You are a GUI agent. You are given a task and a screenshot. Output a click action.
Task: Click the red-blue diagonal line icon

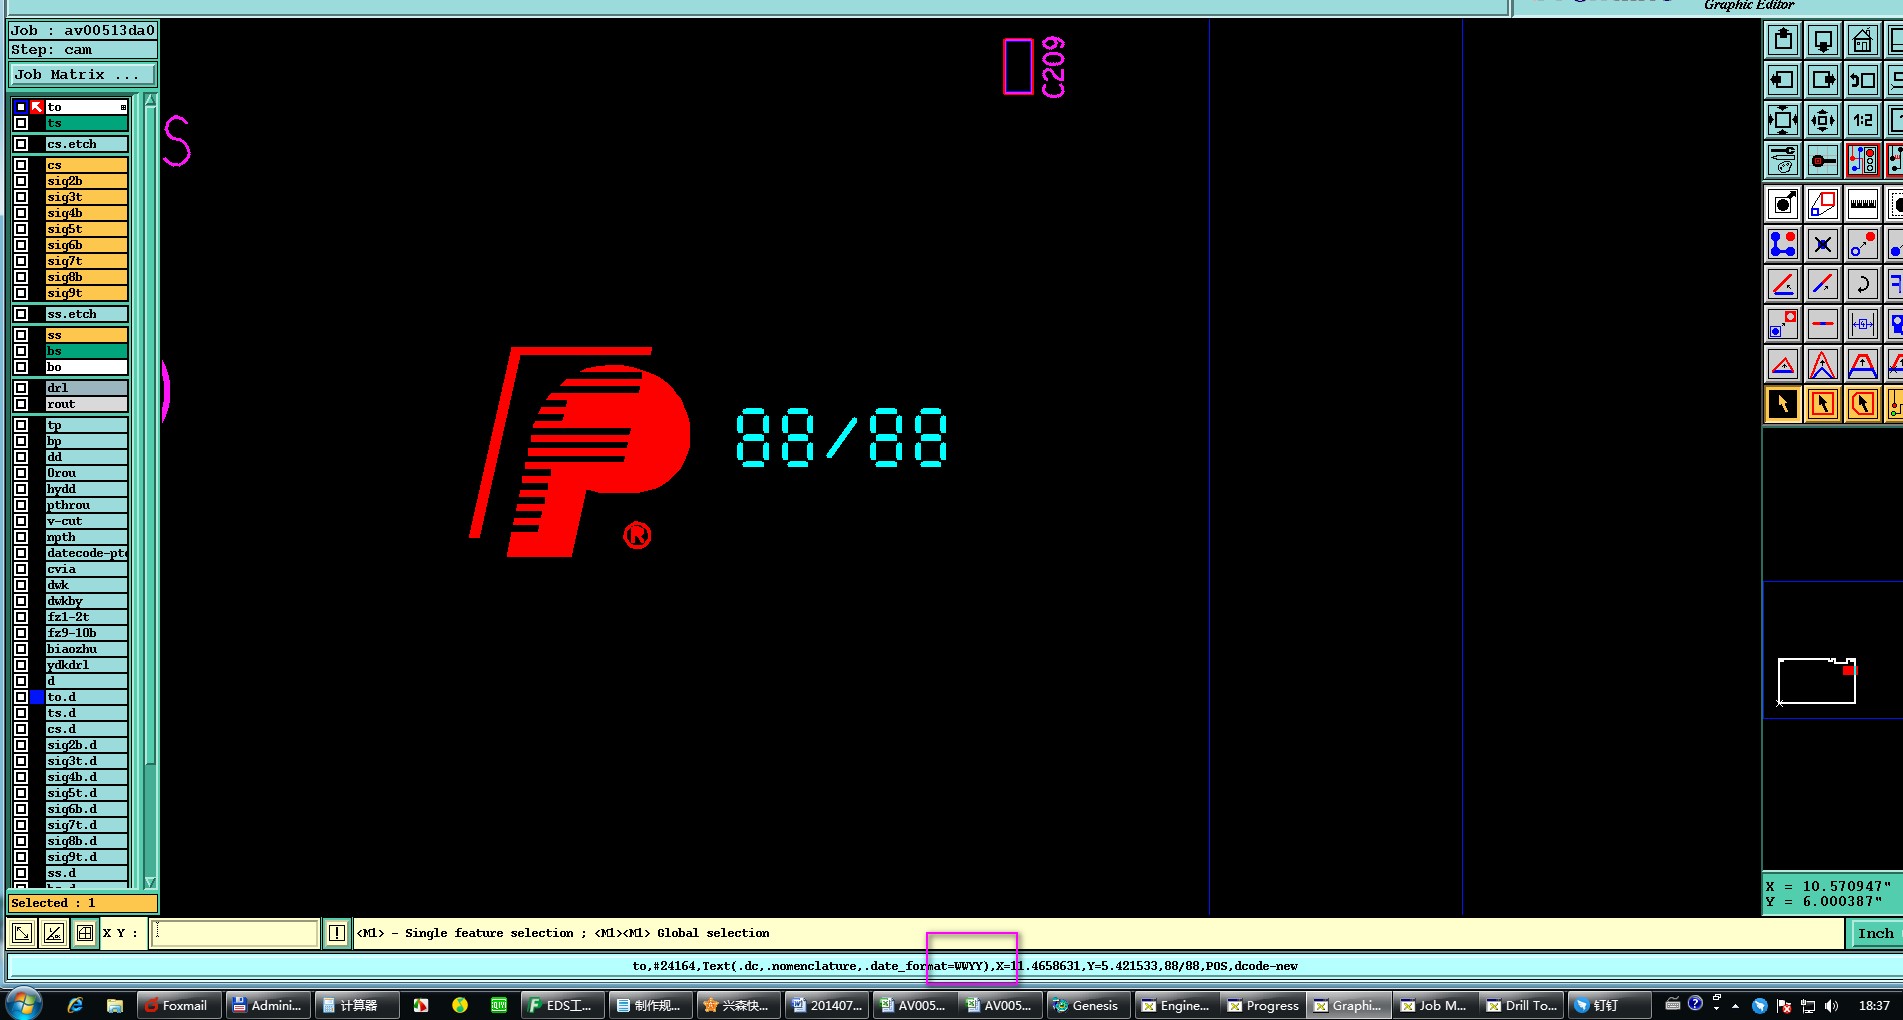[x=1823, y=284]
